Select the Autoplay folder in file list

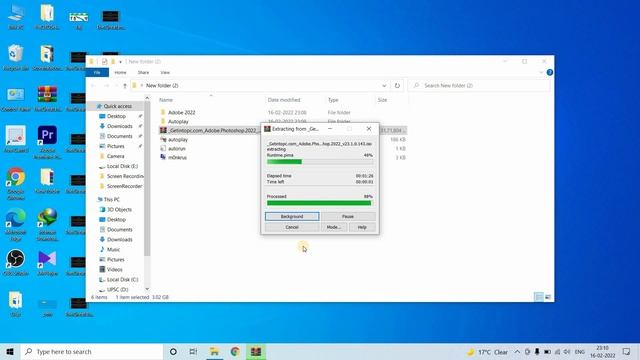[178, 121]
